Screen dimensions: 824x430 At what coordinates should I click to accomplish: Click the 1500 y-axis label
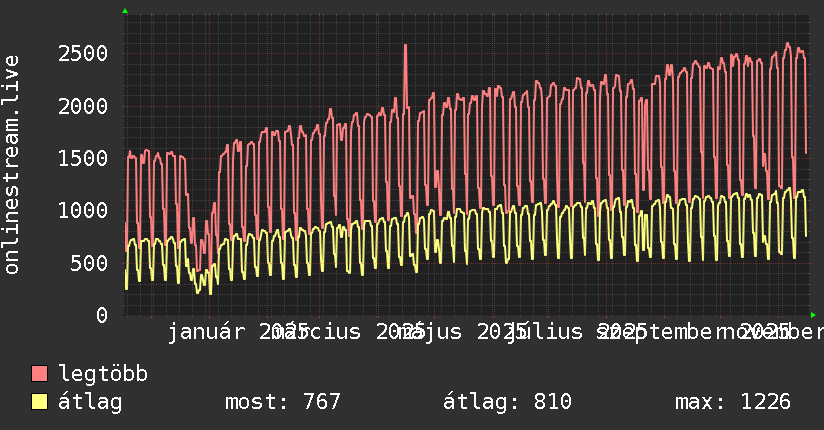pyautogui.click(x=83, y=158)
